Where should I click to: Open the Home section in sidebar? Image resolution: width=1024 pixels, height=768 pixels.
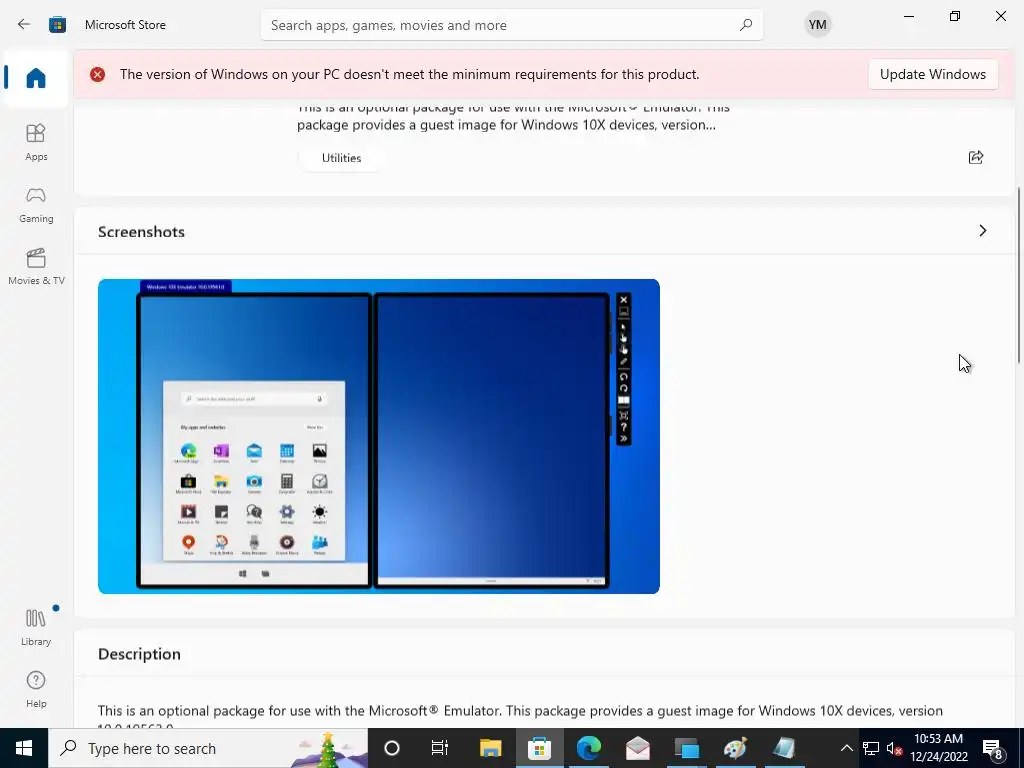36,78
